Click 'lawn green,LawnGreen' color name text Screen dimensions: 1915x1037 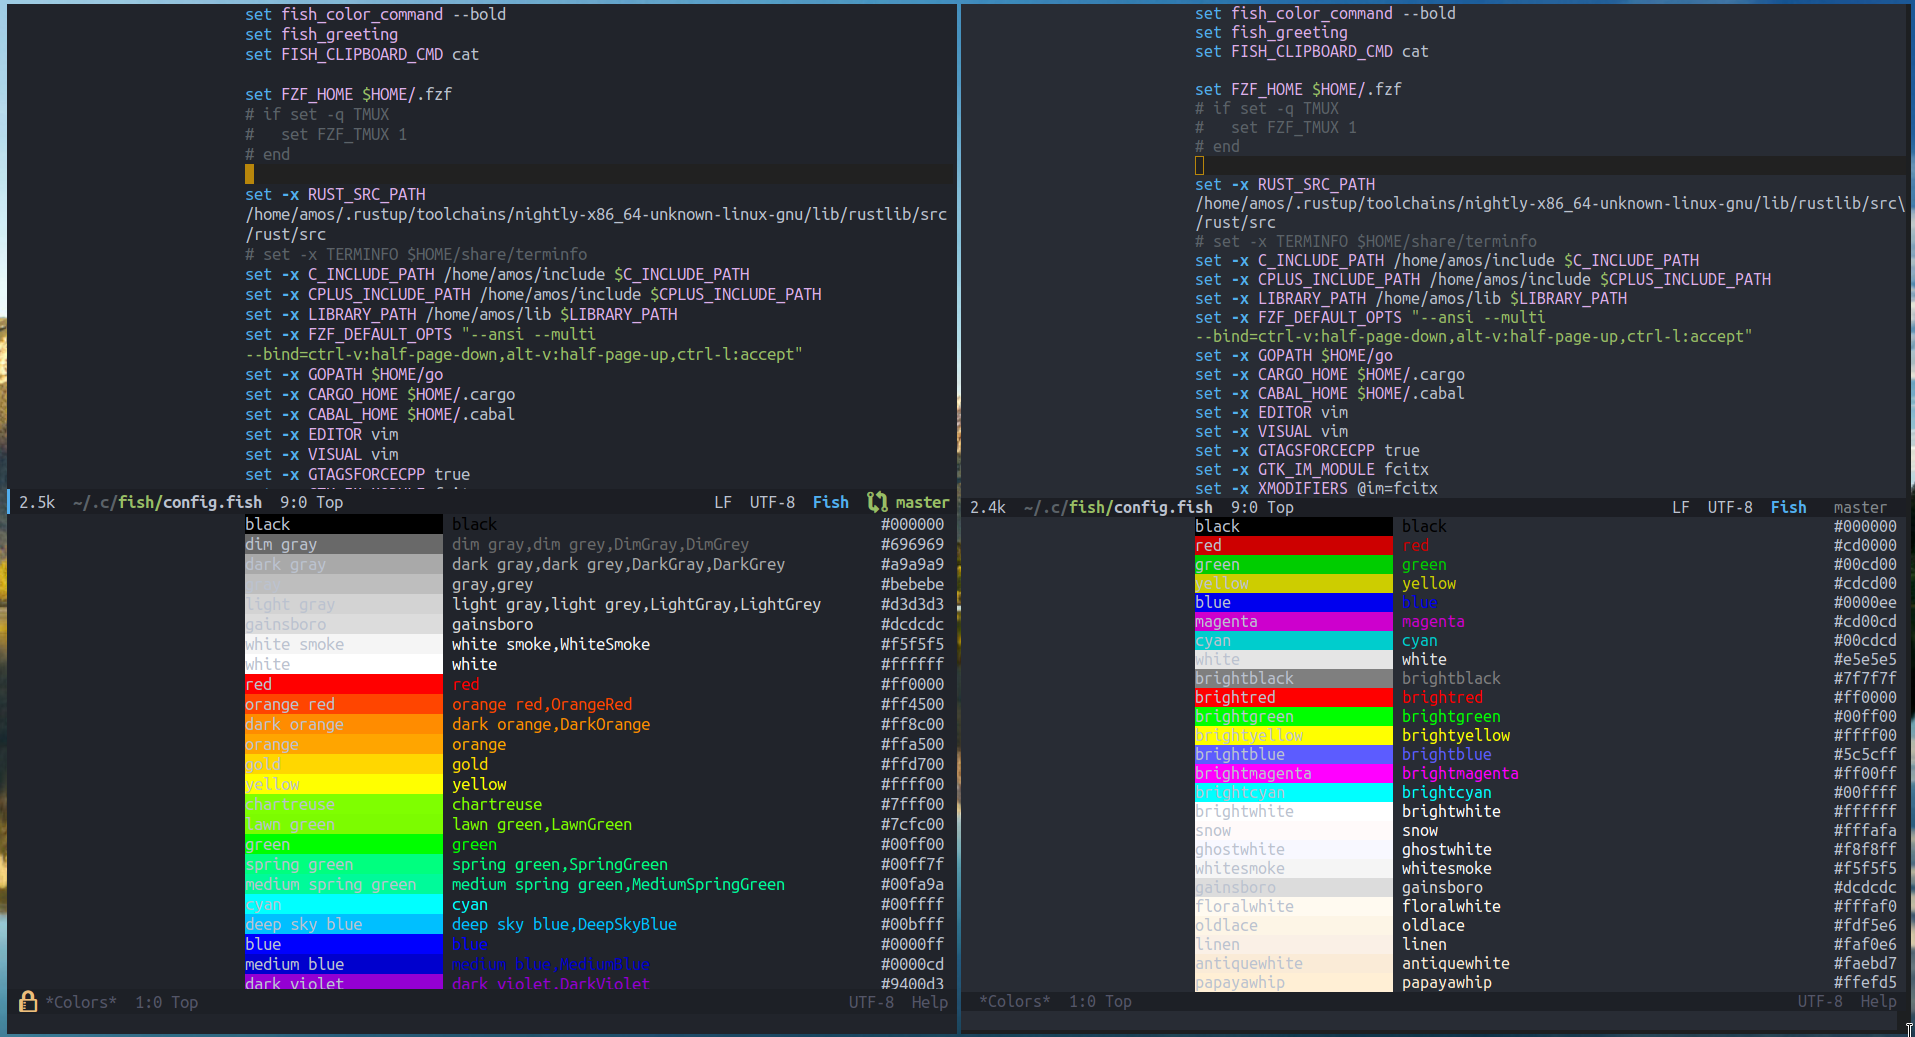click(542, 824)
